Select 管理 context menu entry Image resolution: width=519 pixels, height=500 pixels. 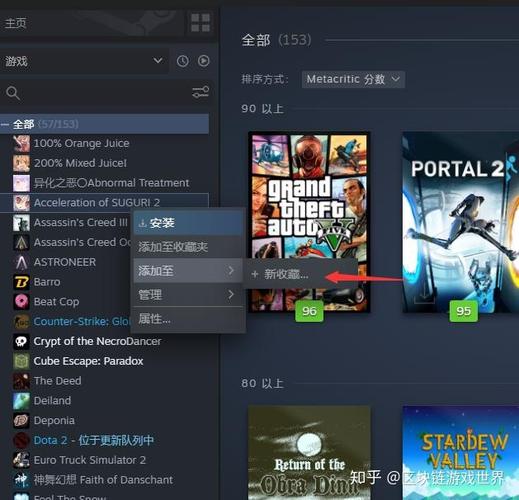click(x=188, y=295)
